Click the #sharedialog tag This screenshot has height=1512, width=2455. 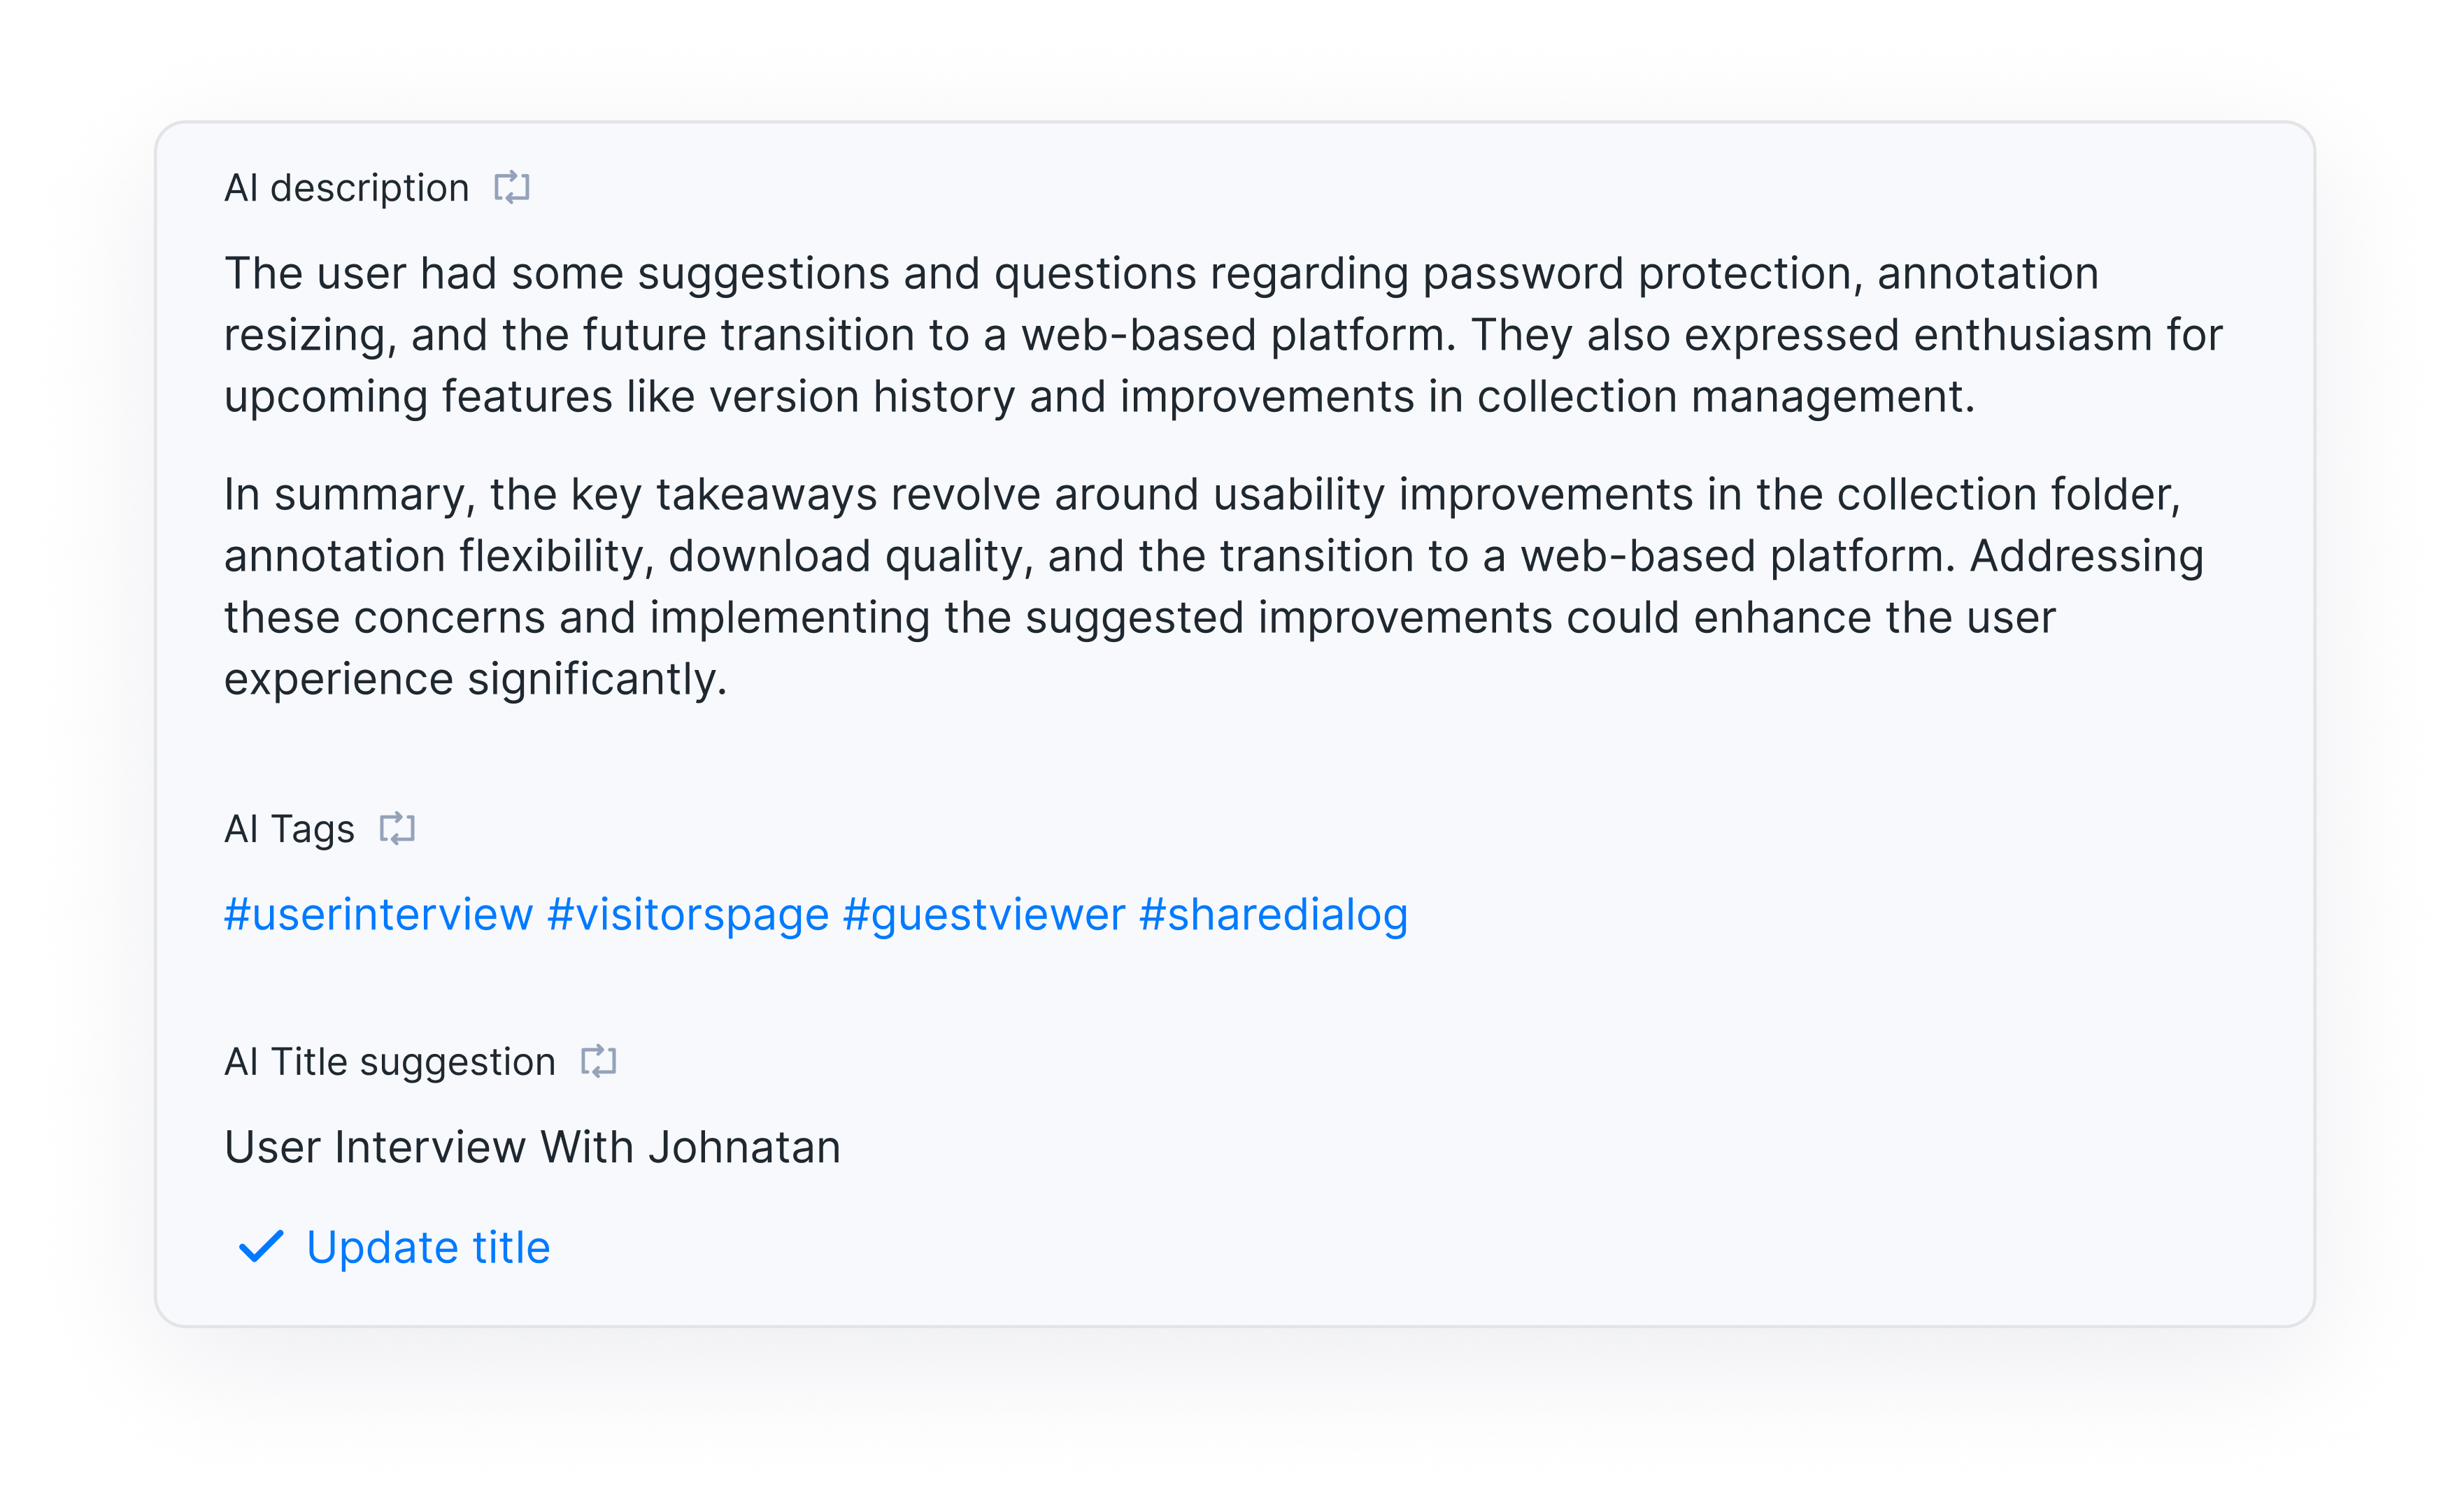coord(1273,914)
